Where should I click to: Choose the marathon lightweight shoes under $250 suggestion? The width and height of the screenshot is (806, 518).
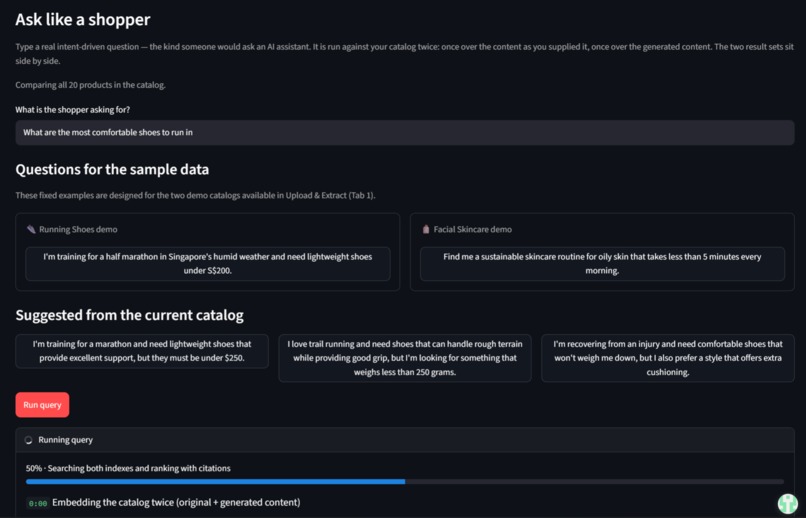pos(142,351)
